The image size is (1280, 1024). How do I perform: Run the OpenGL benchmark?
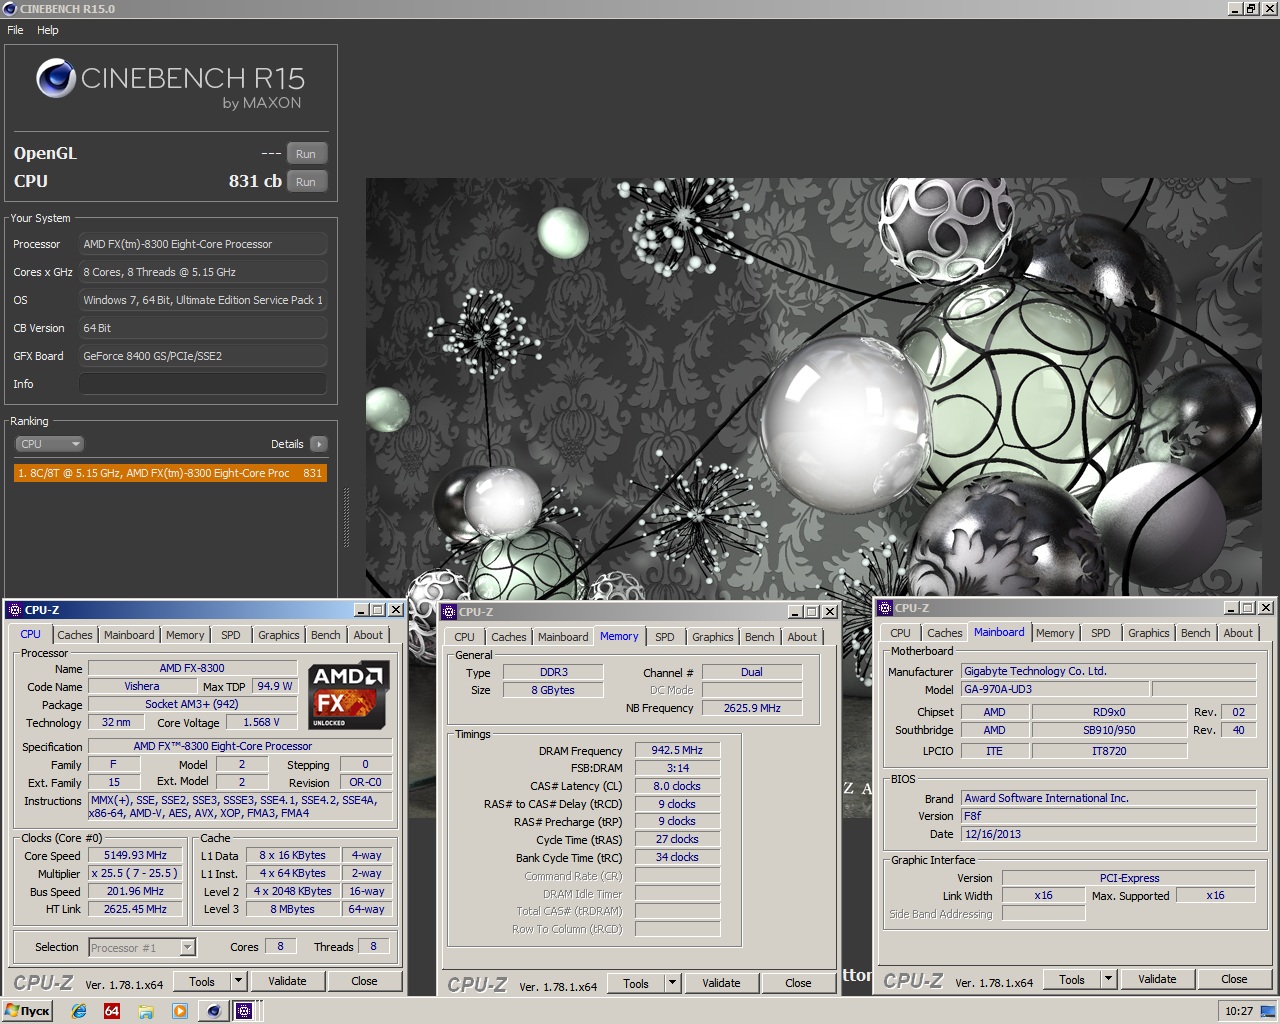[x=306, y=154]
